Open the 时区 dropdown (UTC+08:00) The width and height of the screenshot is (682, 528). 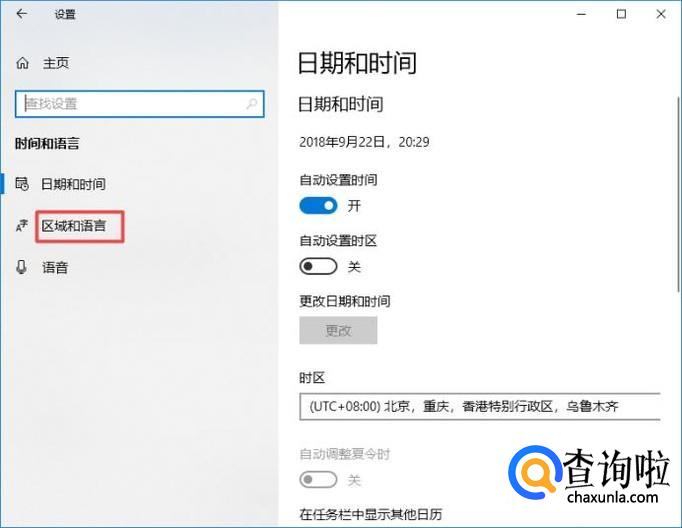pyautogui.click(x=480, y=407)
